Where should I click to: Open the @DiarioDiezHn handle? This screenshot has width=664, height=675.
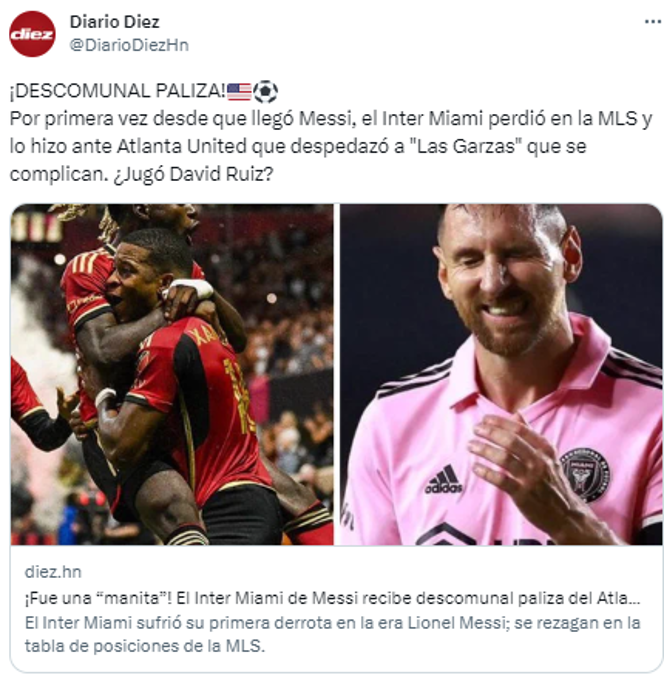click(129, 45)
